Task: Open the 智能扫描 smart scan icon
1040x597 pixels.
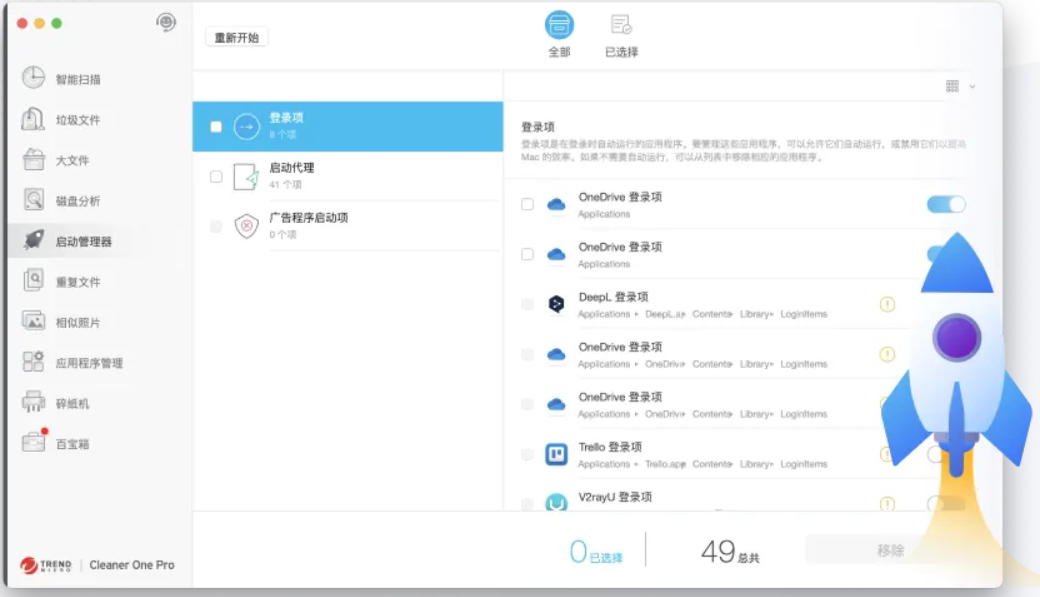Action: [x=33, y=78]
